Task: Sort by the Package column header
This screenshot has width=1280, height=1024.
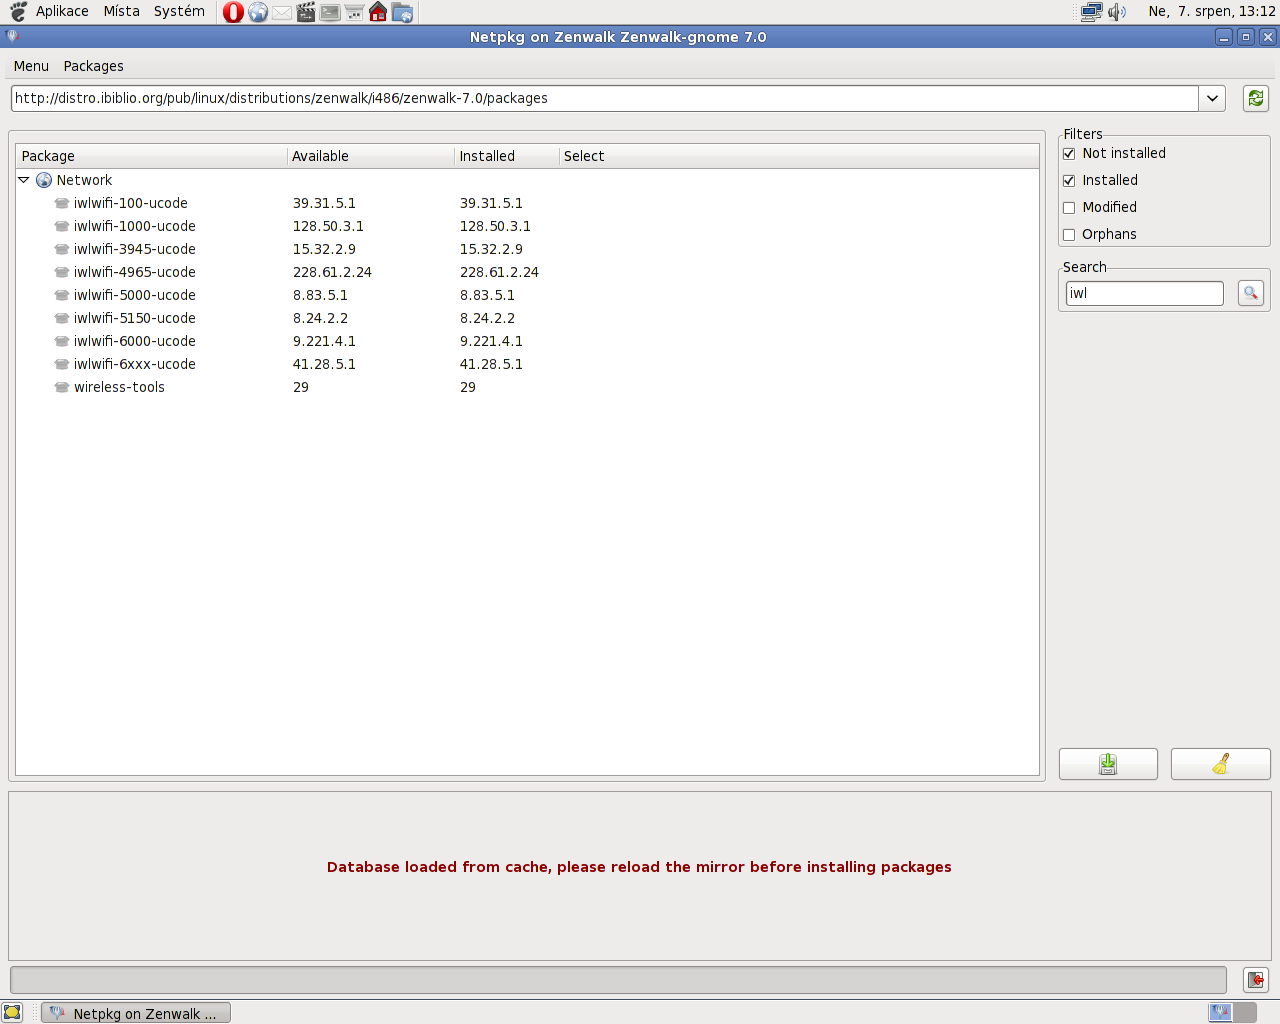Action: pyautogui.click(x=151, y=156)
